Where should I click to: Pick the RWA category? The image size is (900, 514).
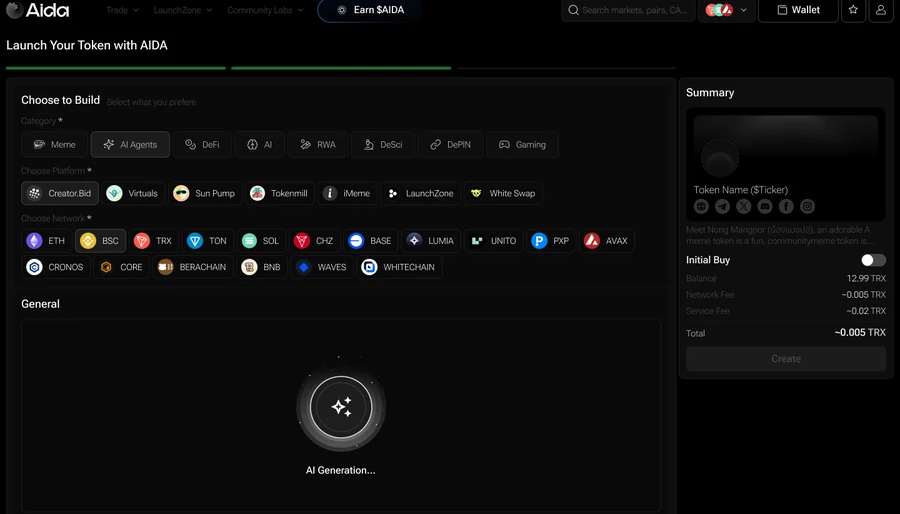[x=317, y=145]
